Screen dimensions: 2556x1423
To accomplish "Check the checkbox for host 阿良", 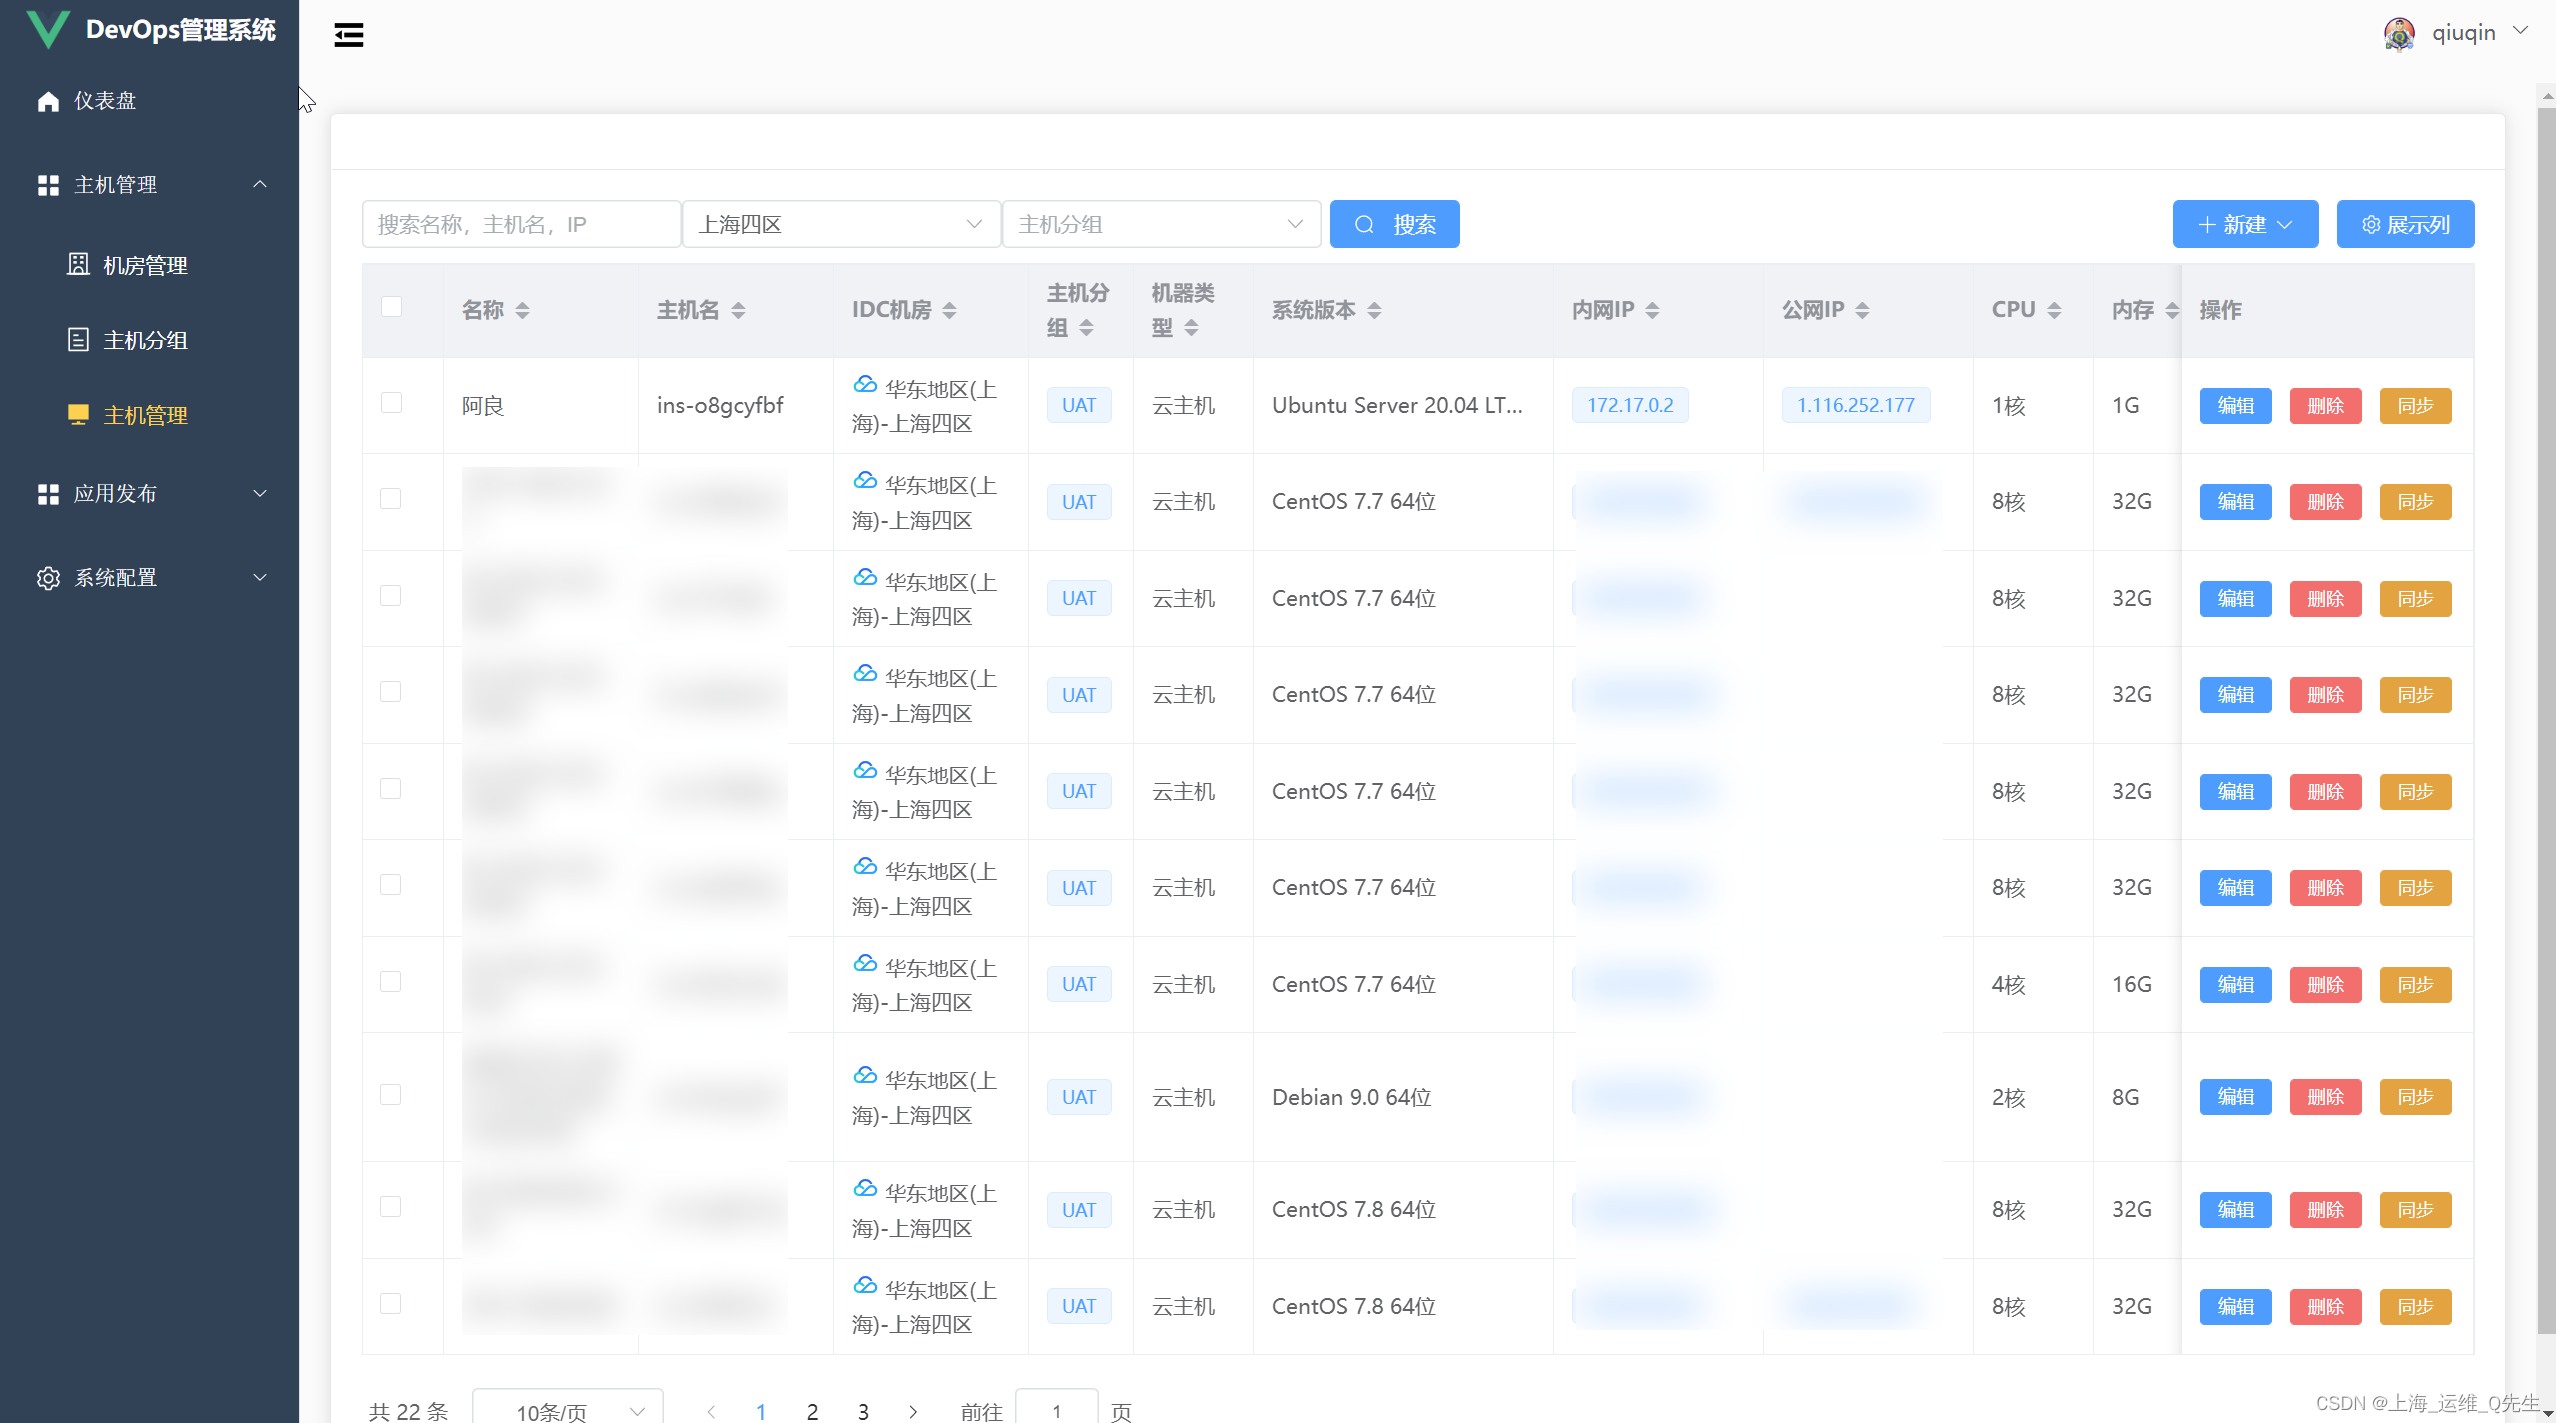I will pyautogui.click(x=391, y=402).
